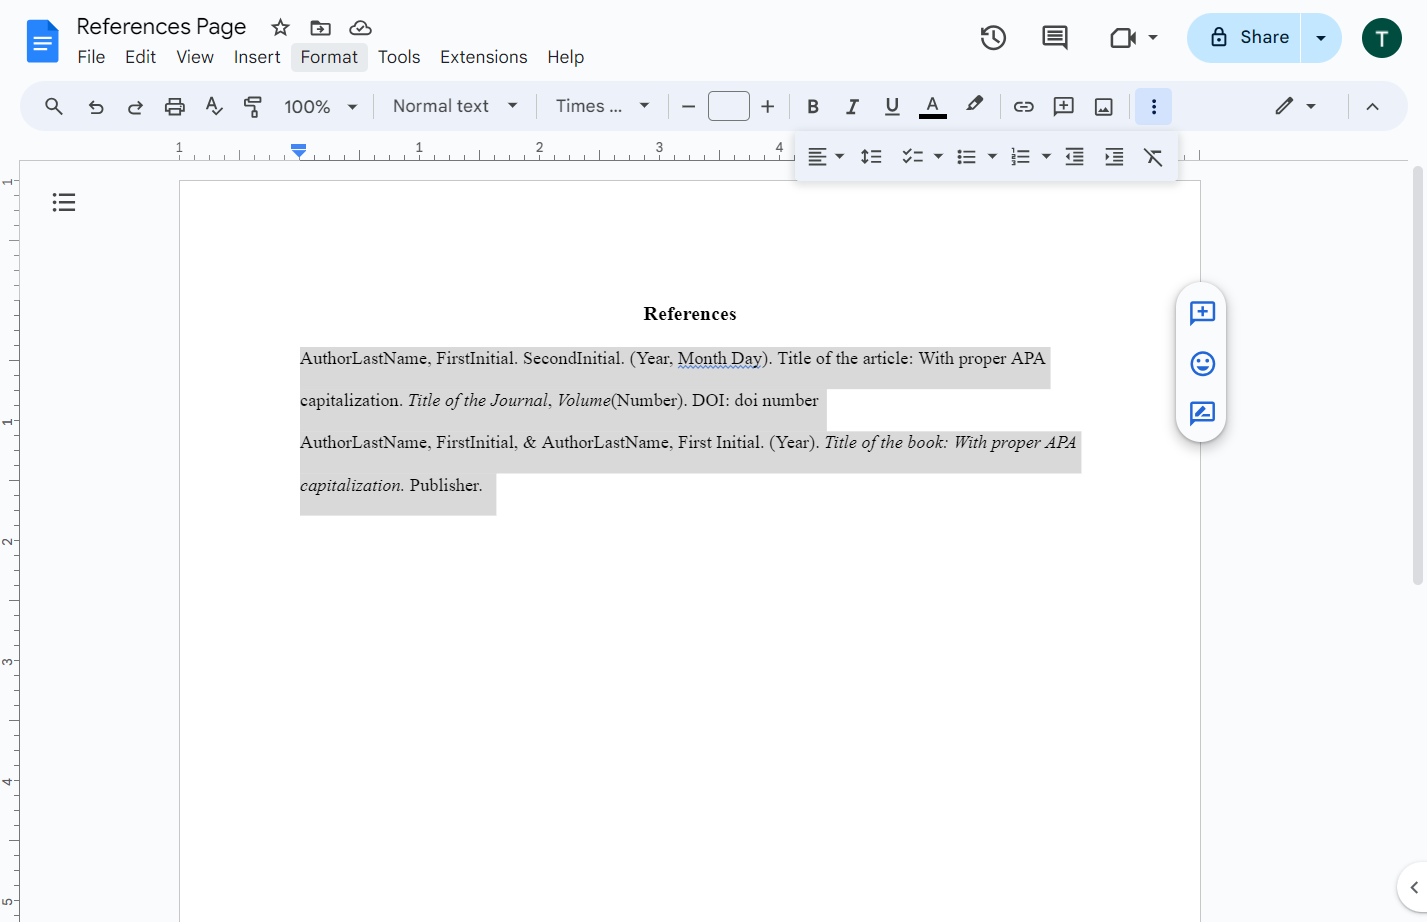1427x922 pixels.
Task: Redo the last undone action
Action: 135,106
